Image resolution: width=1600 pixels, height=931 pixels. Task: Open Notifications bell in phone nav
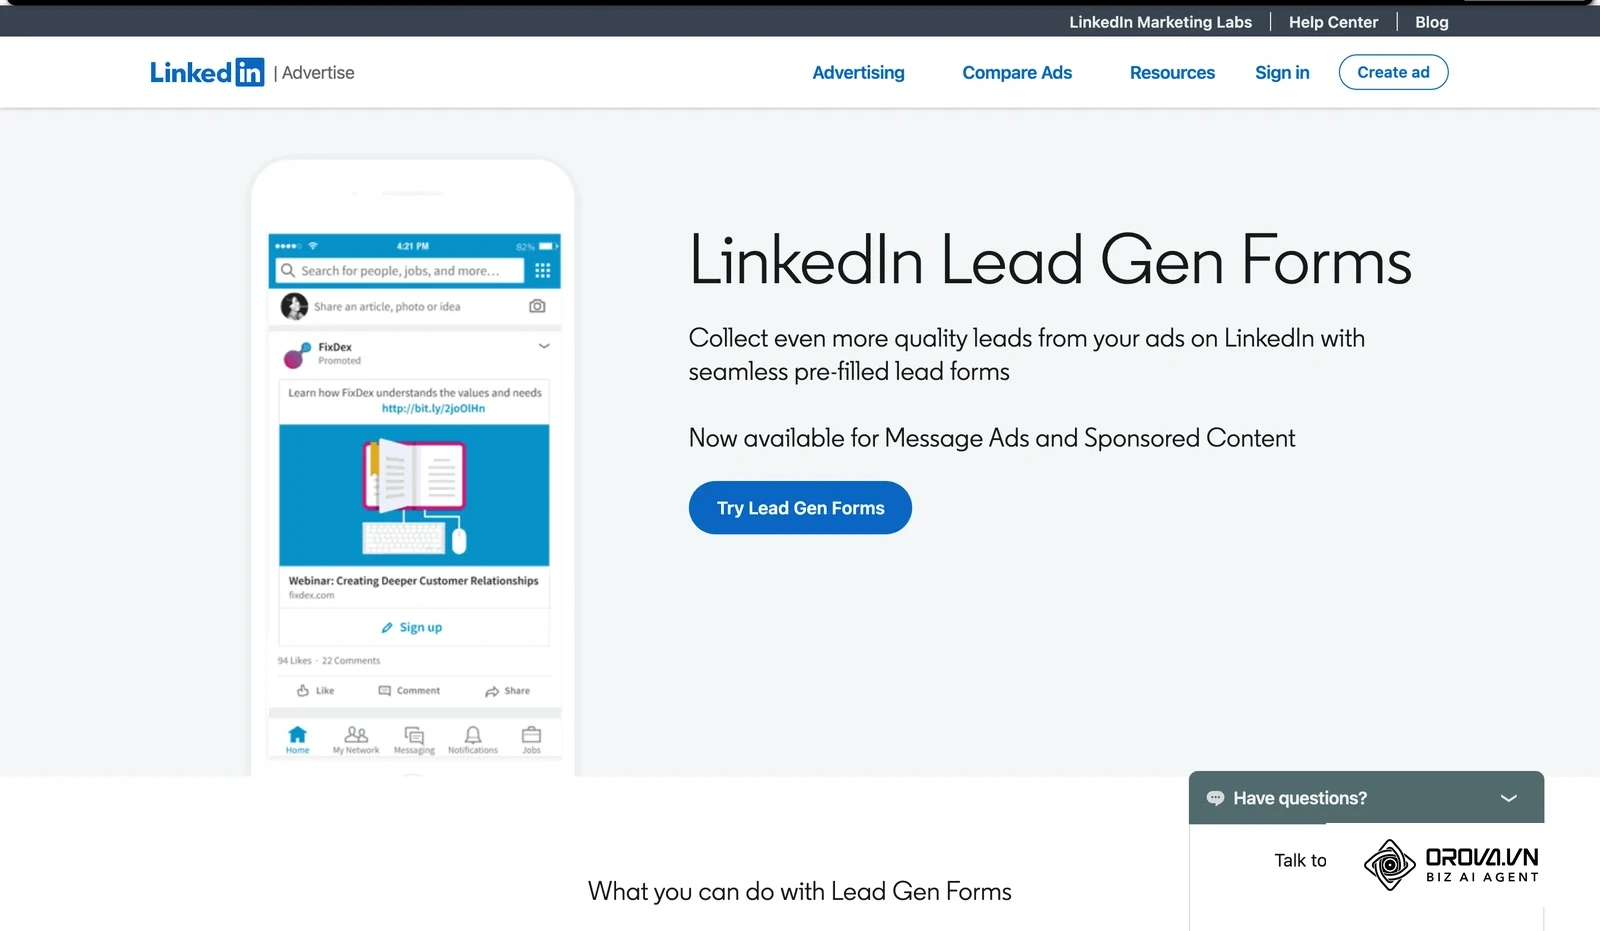(x=473, y=735)
